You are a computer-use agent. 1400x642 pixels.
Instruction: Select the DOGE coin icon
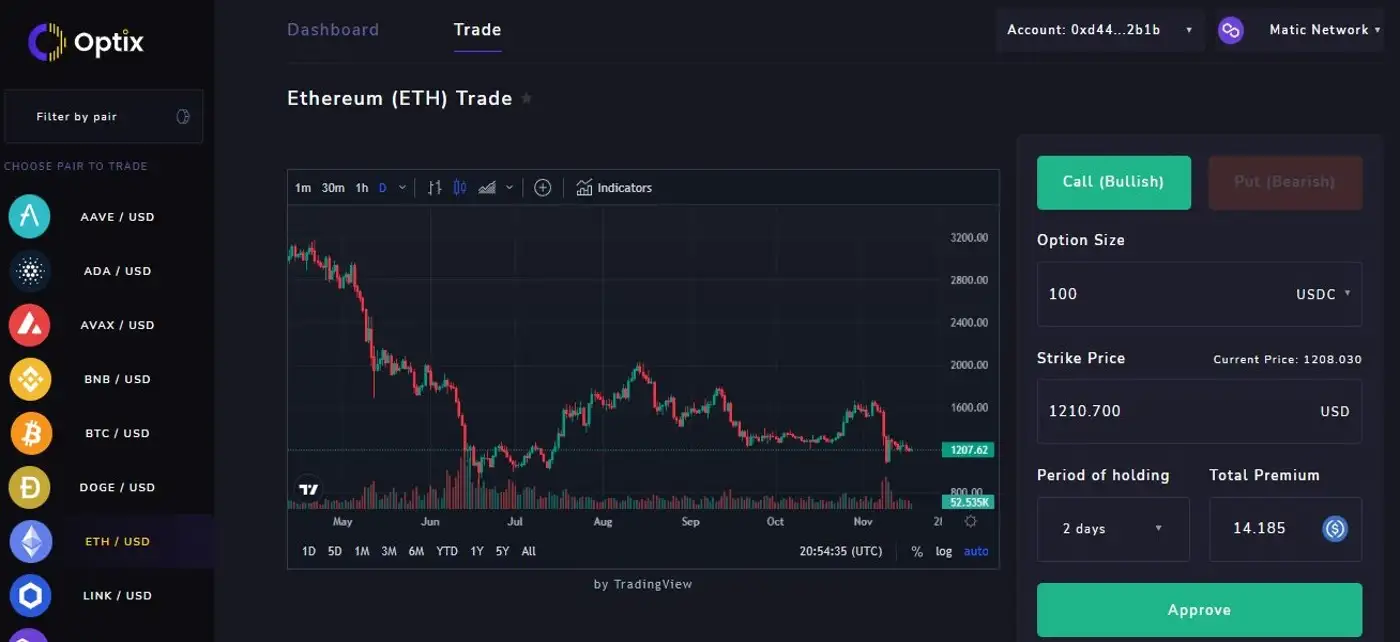30,488
